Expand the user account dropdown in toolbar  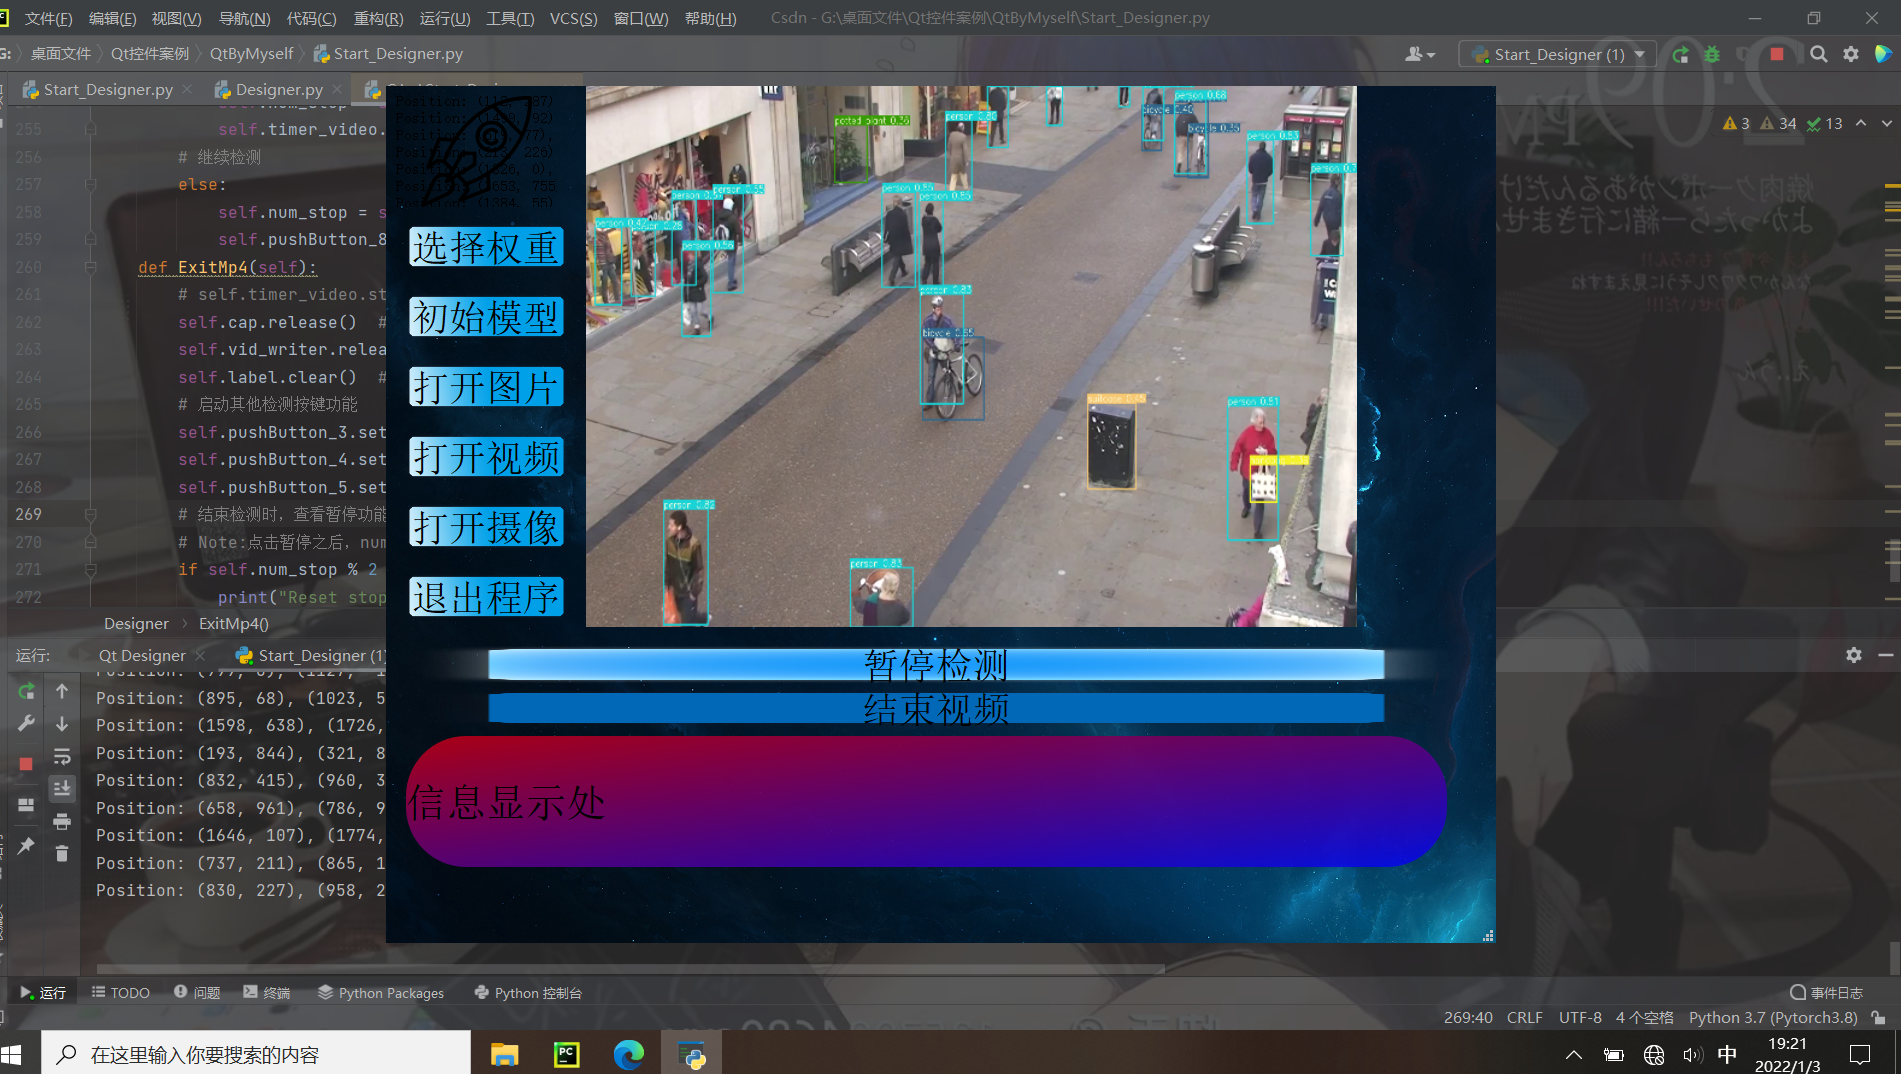tap(1420, 54)
